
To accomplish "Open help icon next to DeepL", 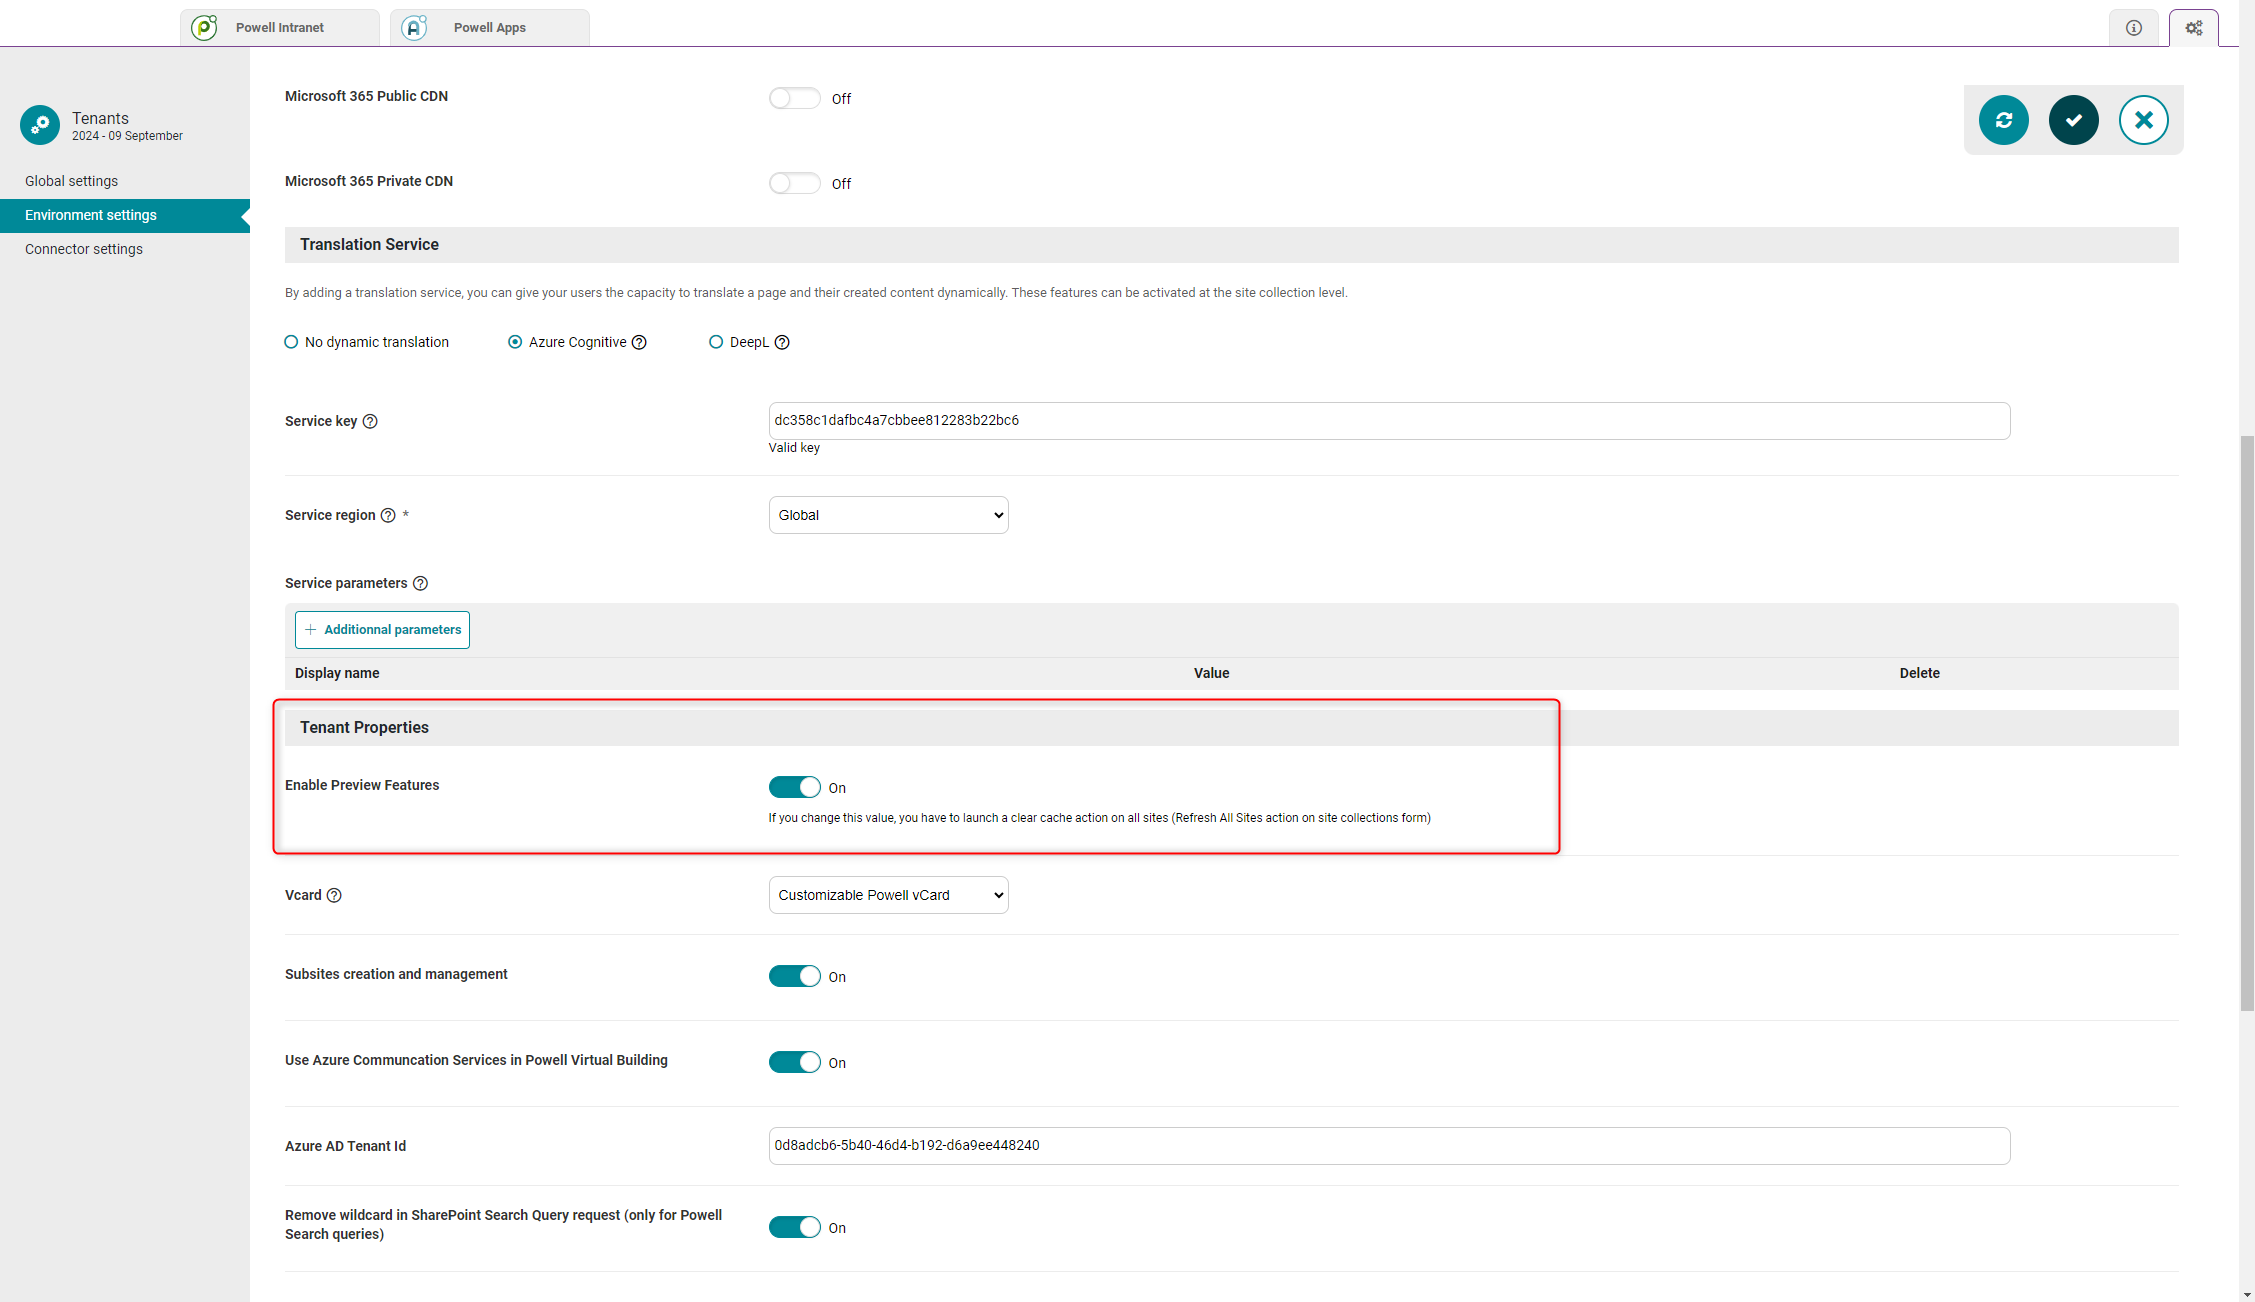I will tap(783, 342).
